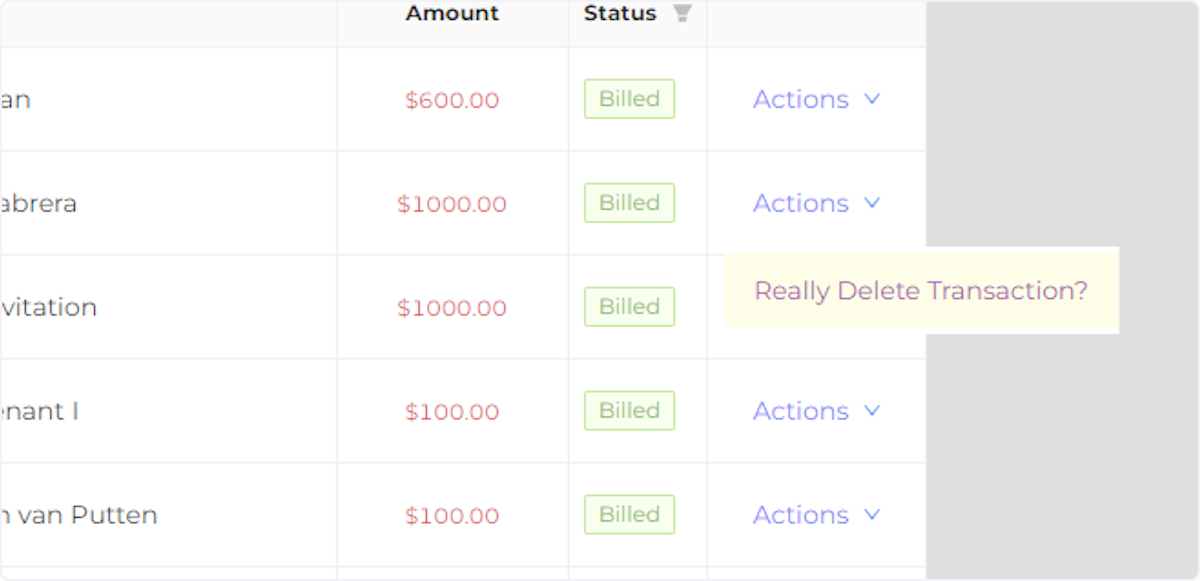Click the Billed badge next to the invitation row
The image size is (1200, 581).
click(628, 307)
